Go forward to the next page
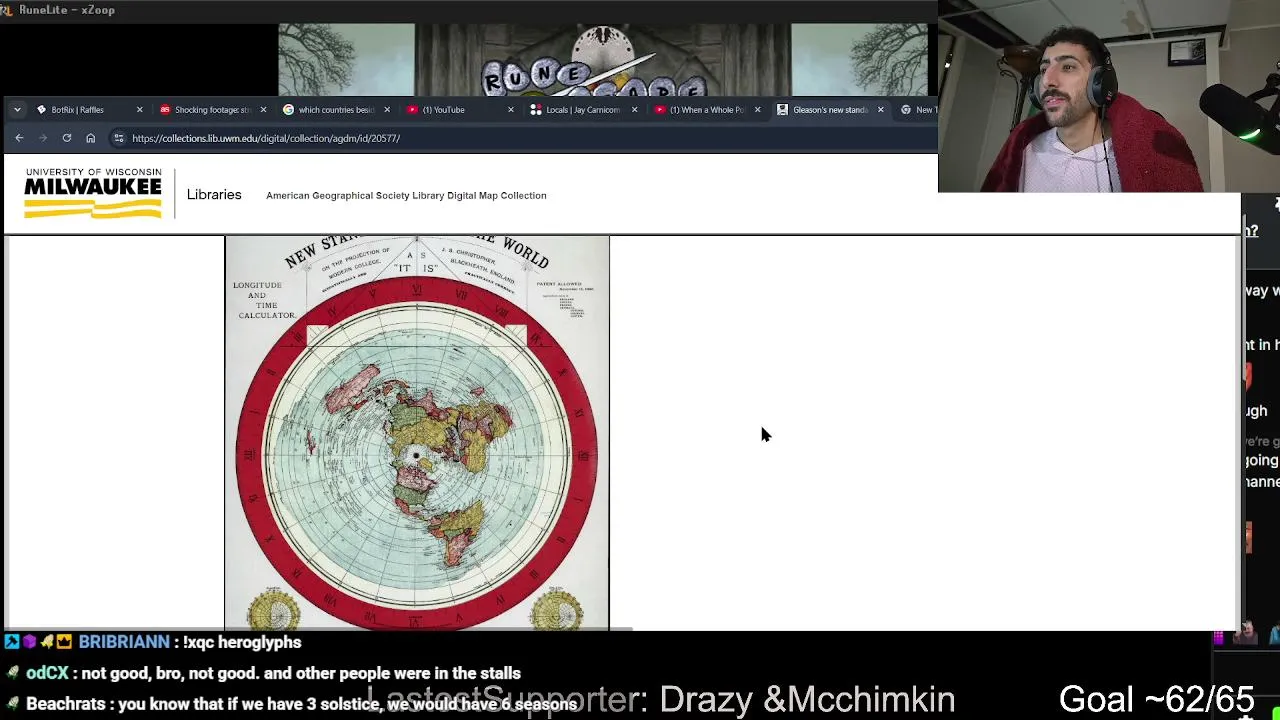The width and height of the screenshot is (1280, 720). [43, 138]
